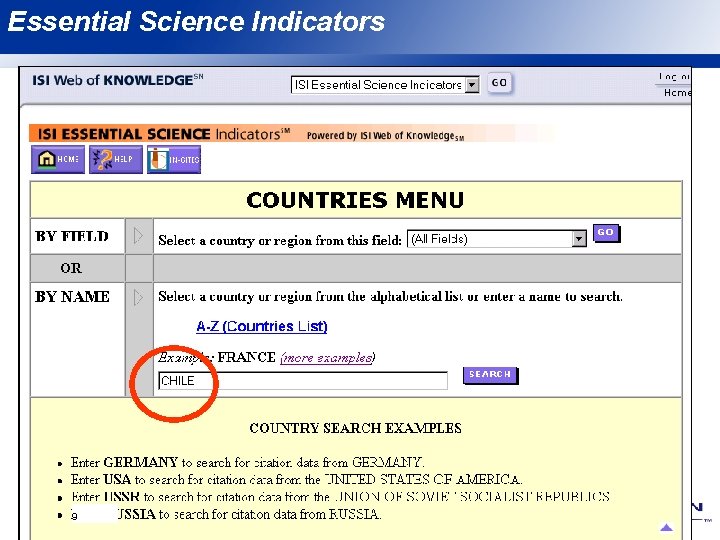Click the BY NAME arrow icon
This screenshot has width=720, height=540.
pos(138,297)
